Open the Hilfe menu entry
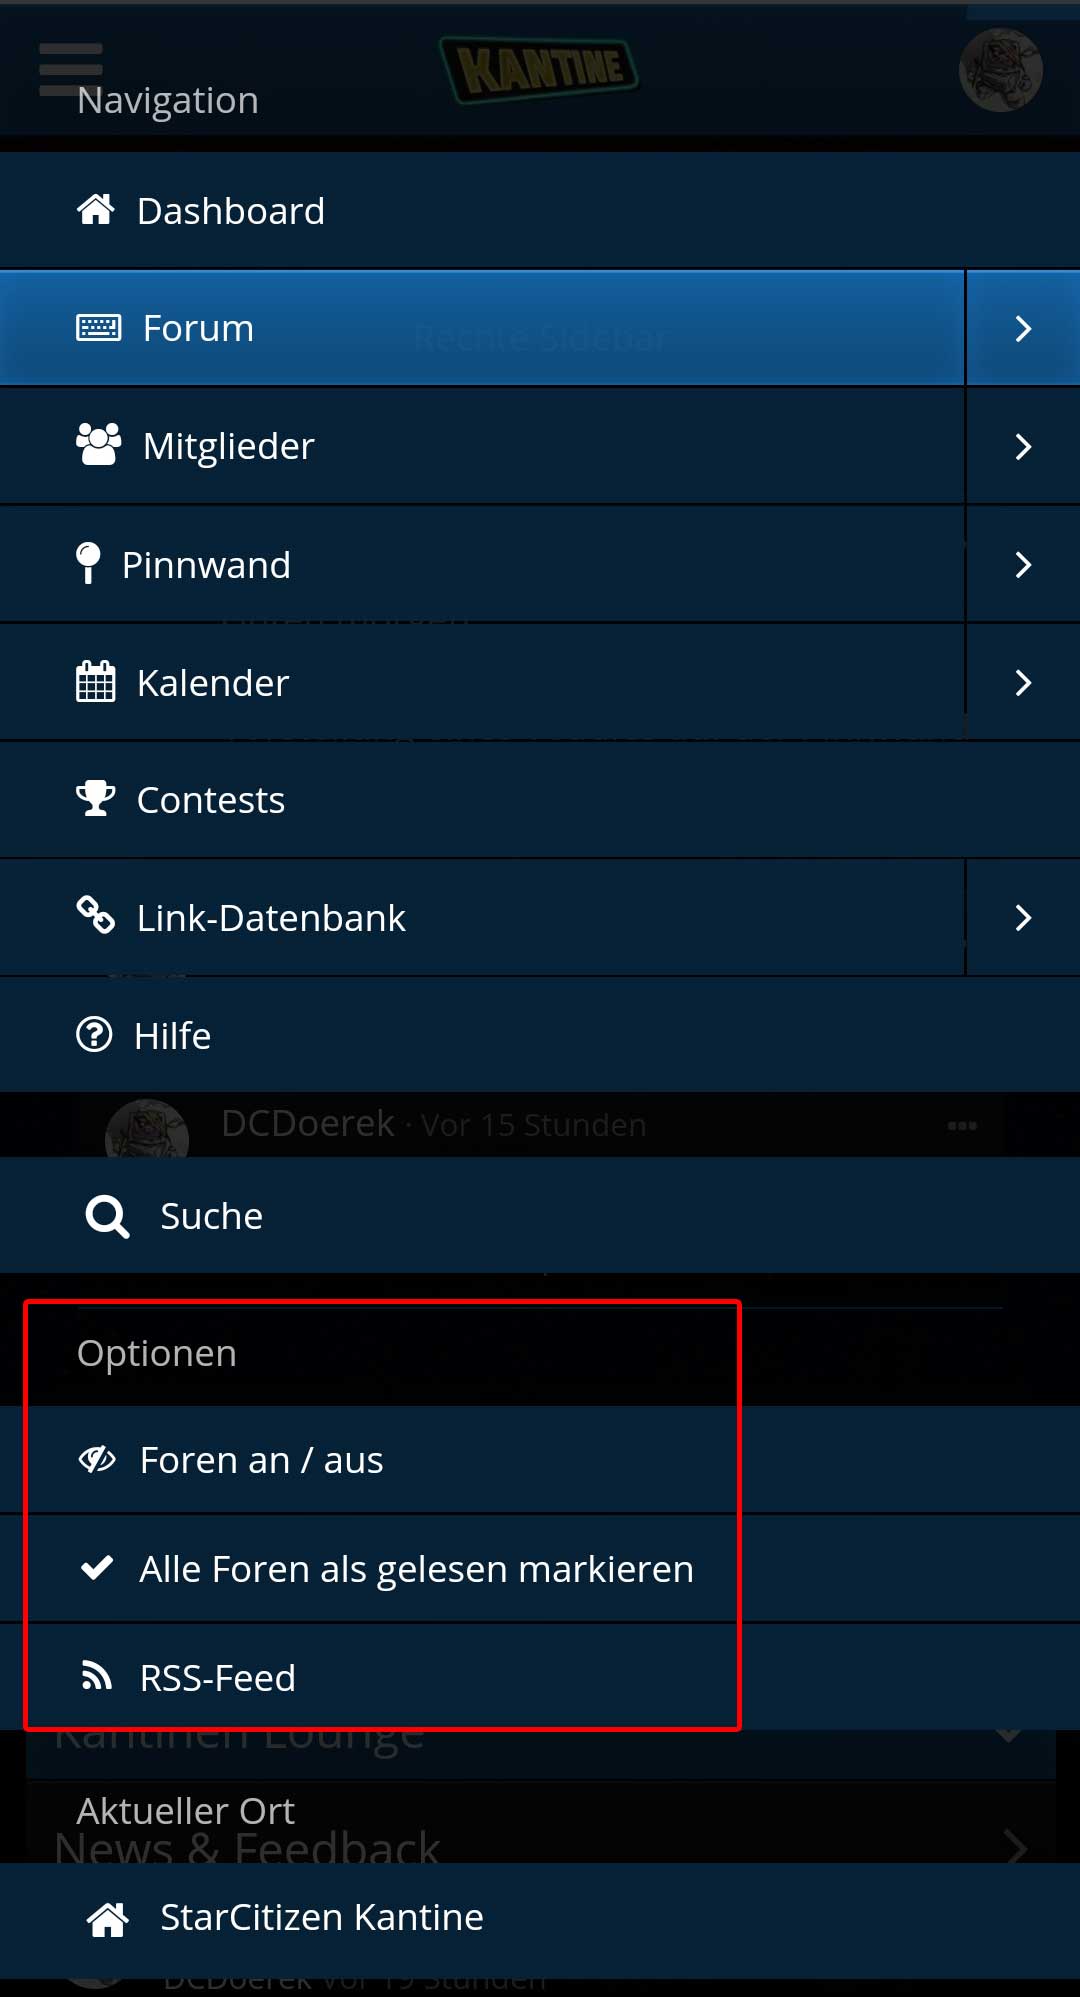Screen dimensions: 1080x1997 172,1036
